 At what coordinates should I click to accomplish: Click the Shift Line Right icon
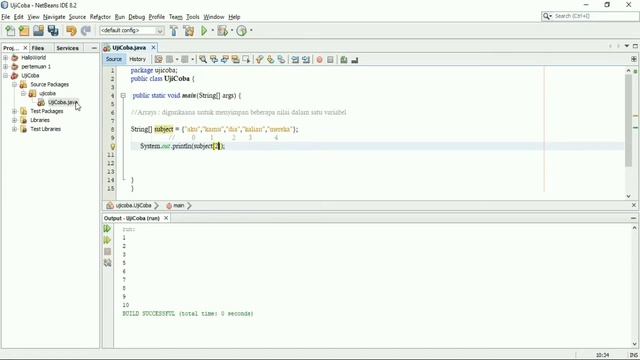pos(306,60)
